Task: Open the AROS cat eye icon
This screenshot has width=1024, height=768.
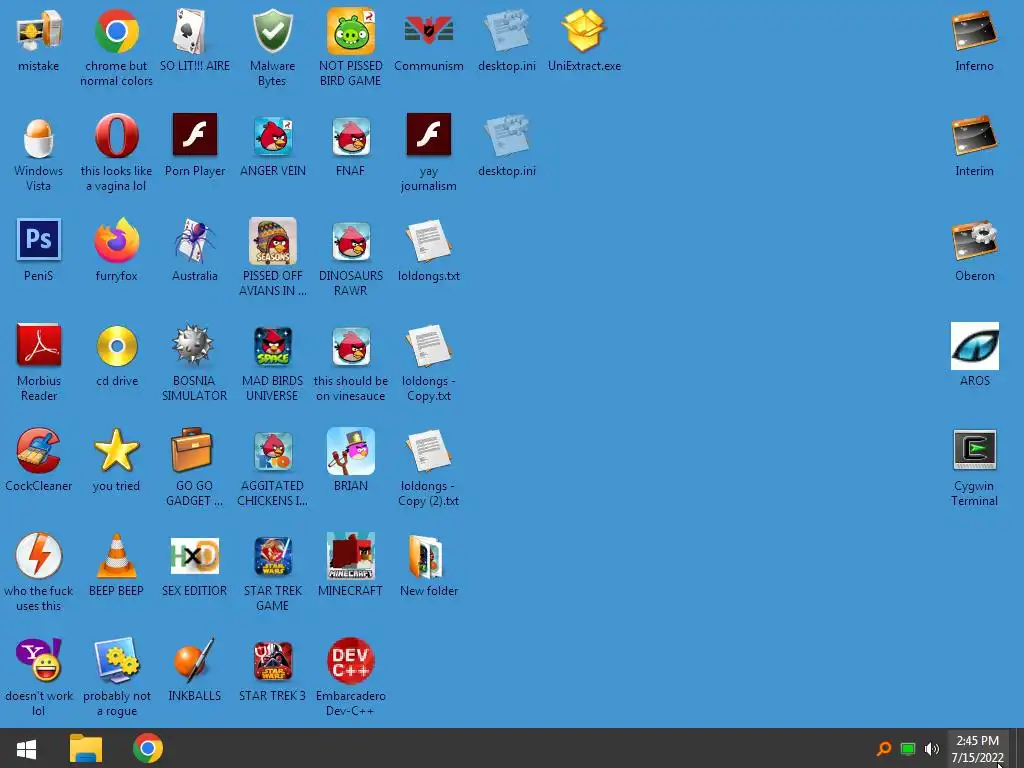Action: 974,346
